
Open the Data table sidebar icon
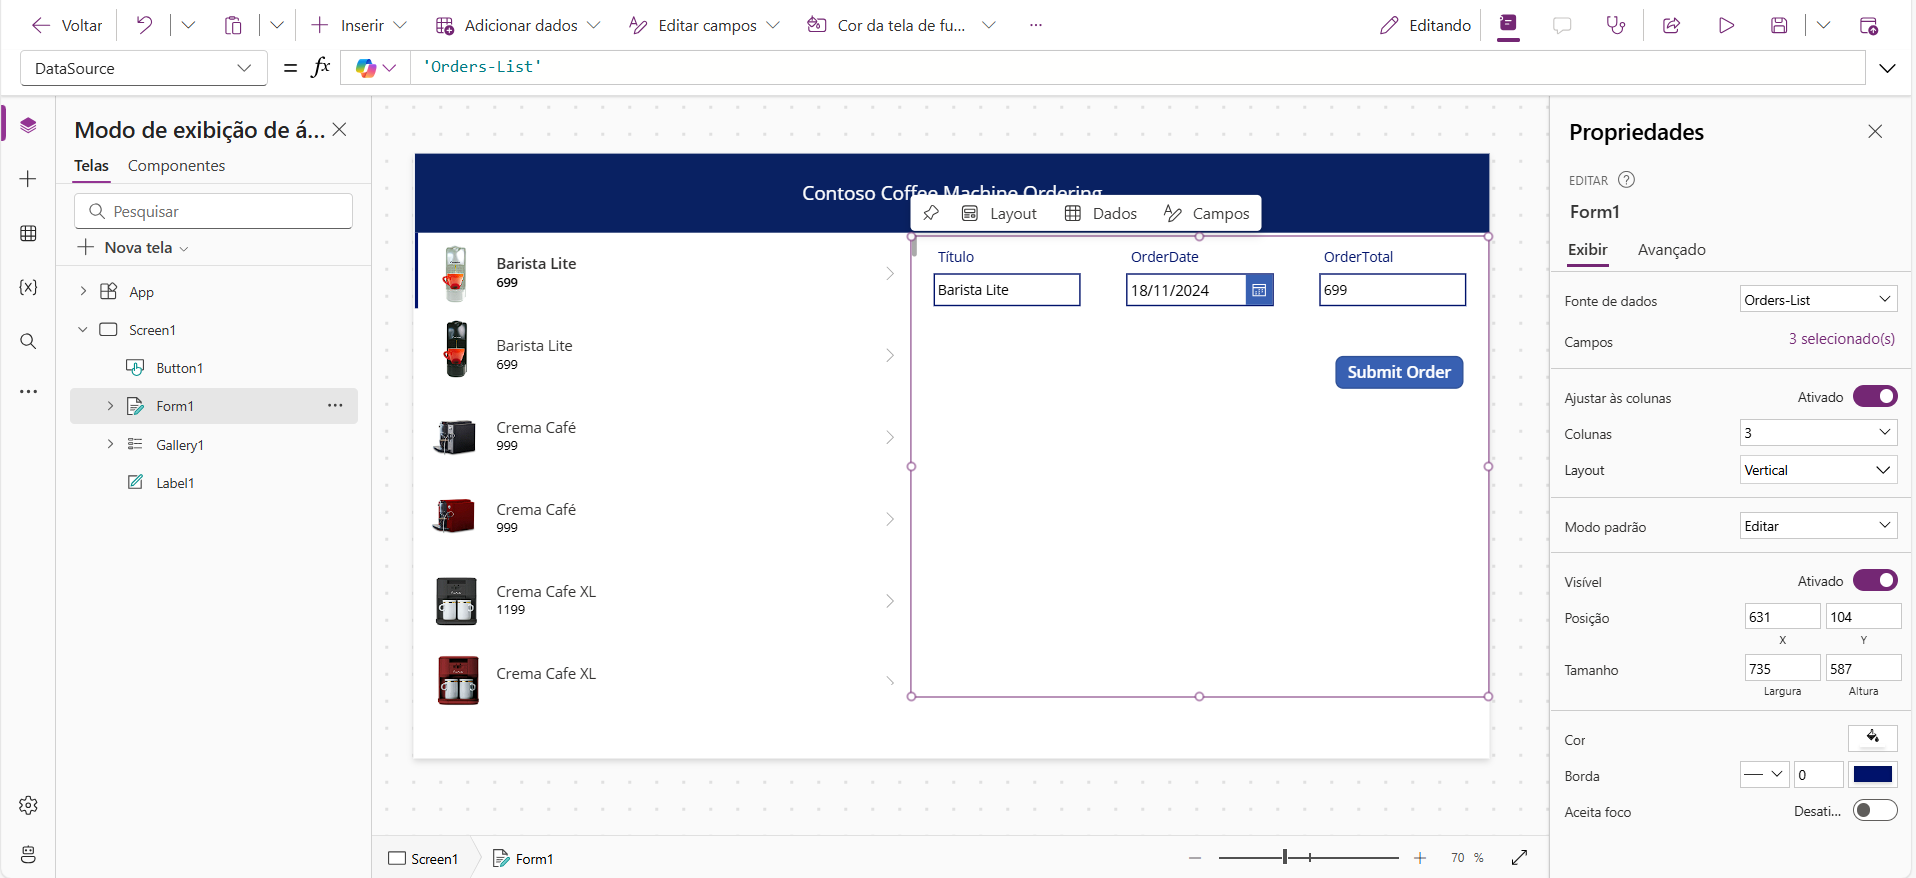[28, 233]
